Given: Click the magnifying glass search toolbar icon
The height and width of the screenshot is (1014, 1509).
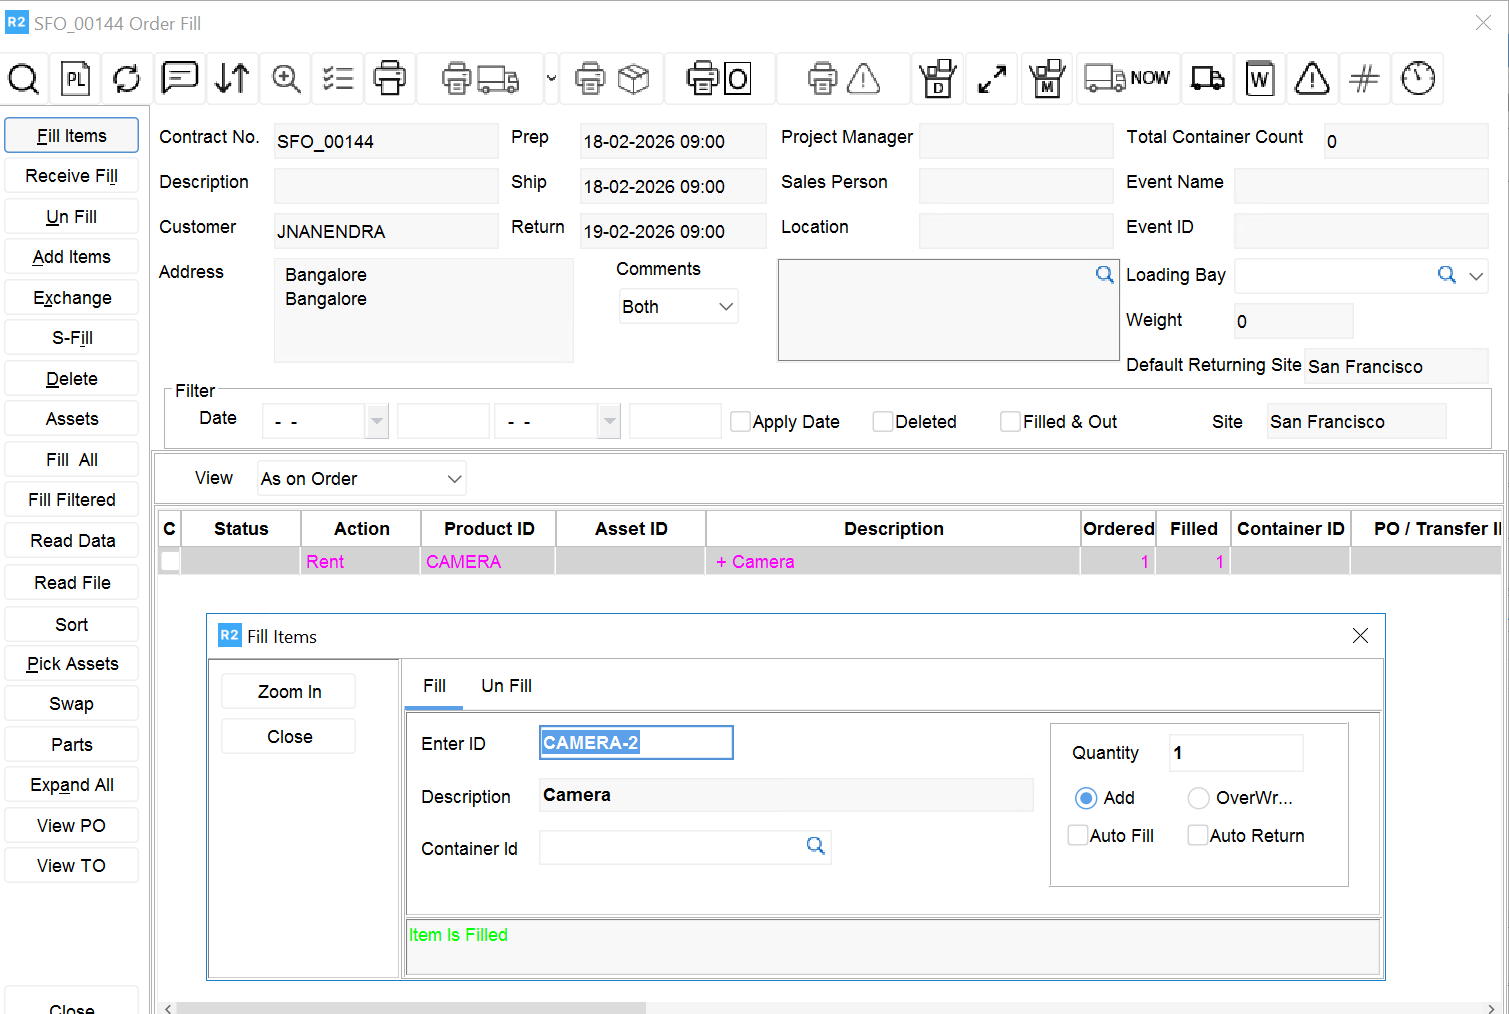Looking at the screenshot, I should pos(24,79).
